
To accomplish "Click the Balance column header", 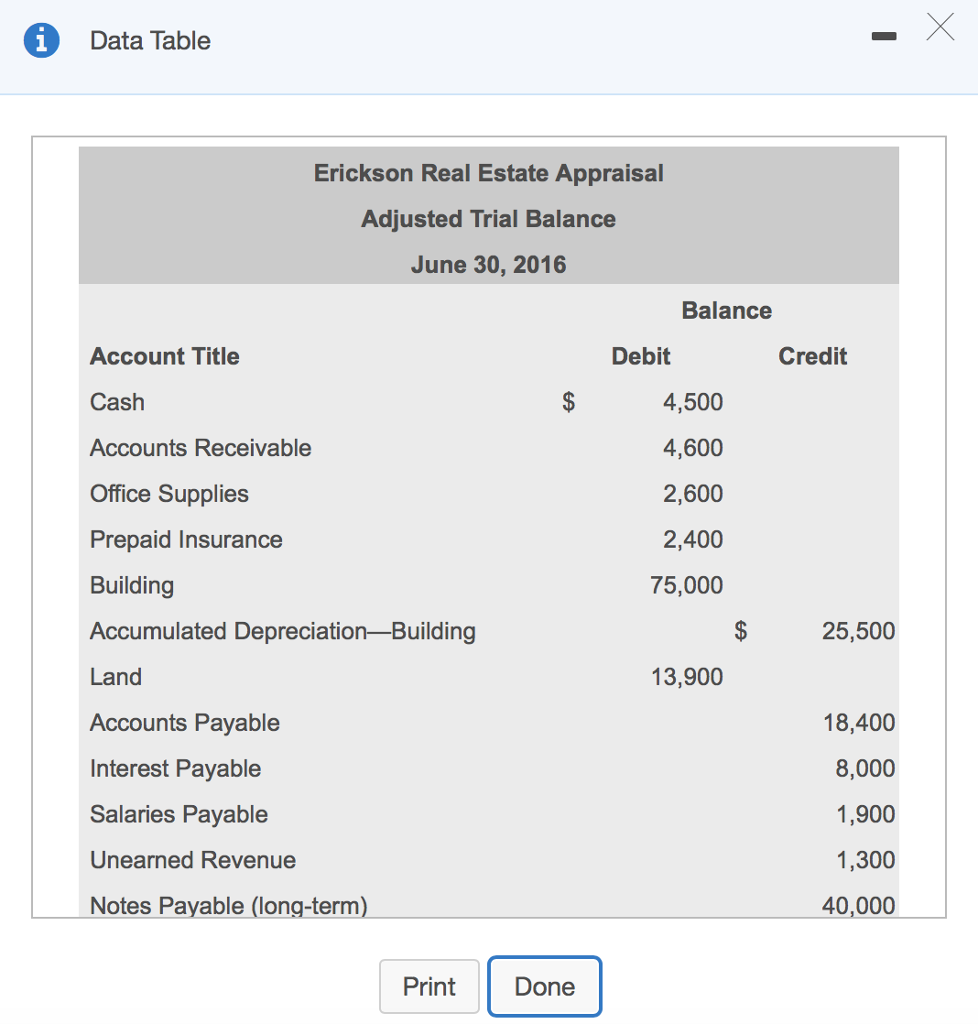I will point(727,310).
